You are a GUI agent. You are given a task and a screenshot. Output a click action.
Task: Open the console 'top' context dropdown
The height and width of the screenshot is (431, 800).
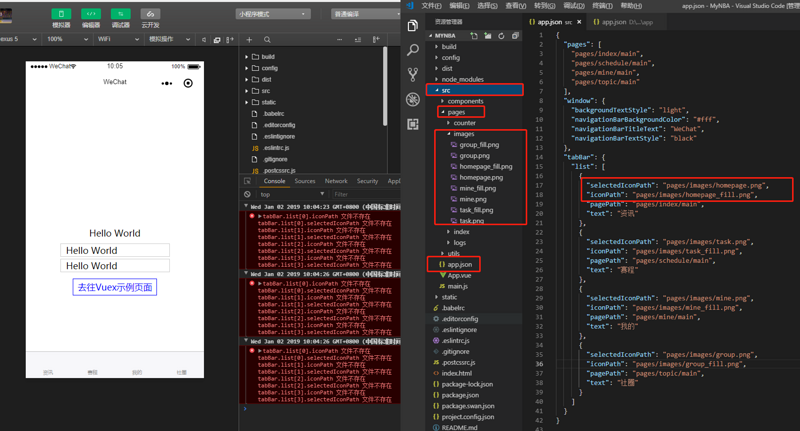pos(292,194)
